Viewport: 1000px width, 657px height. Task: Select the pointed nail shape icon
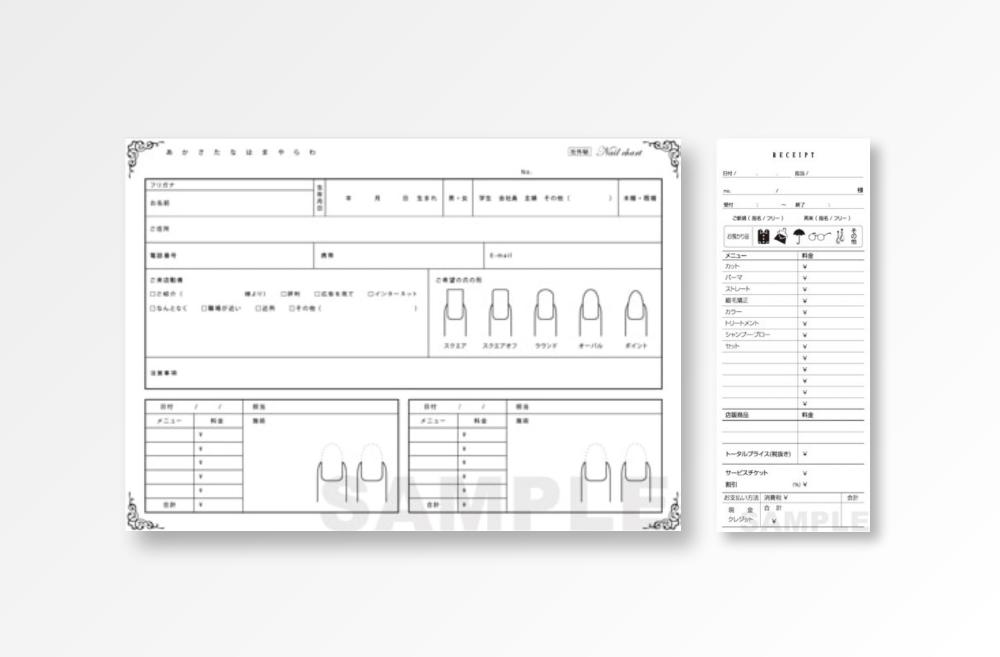pos(635,313)
